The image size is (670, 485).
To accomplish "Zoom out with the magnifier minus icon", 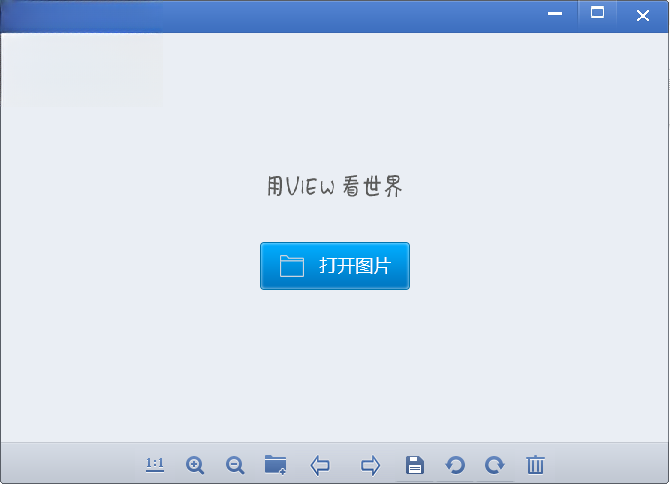I will pos(235,465).
